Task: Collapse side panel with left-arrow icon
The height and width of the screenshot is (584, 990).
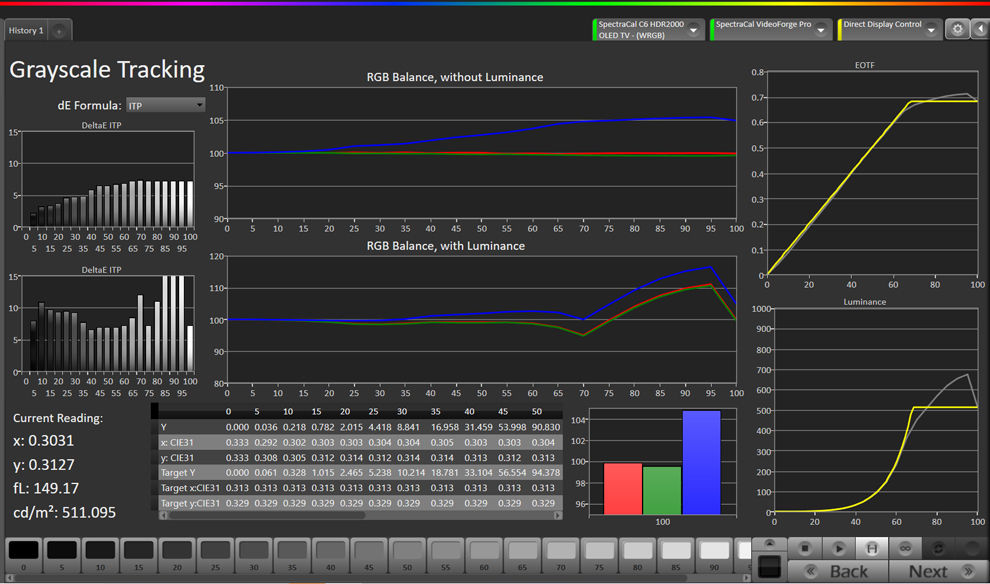Action: coord(981,29)
